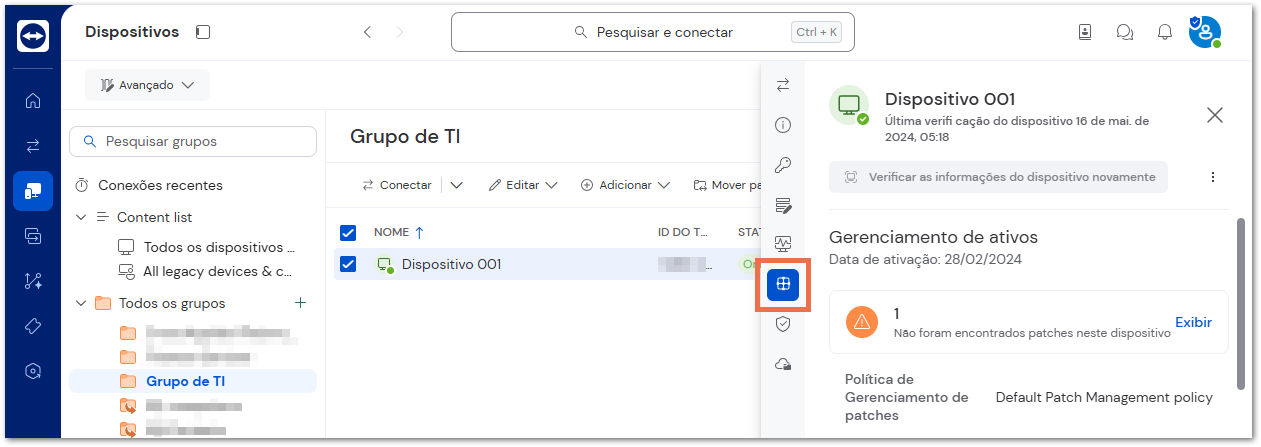The width and height of the screenshot is (1261, 447).
Task: Click the details panel vertical scrollbar
Action: tap(1240, 304)
